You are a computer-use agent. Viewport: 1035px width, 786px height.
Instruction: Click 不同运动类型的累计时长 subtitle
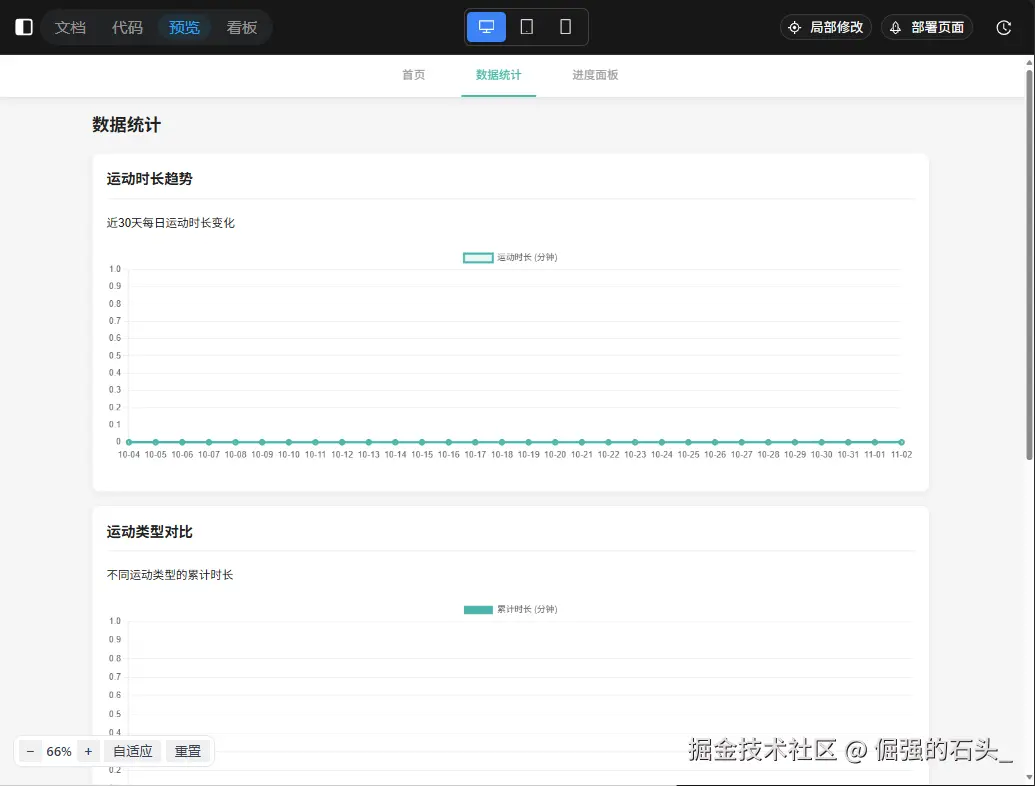tap(170, 575)
